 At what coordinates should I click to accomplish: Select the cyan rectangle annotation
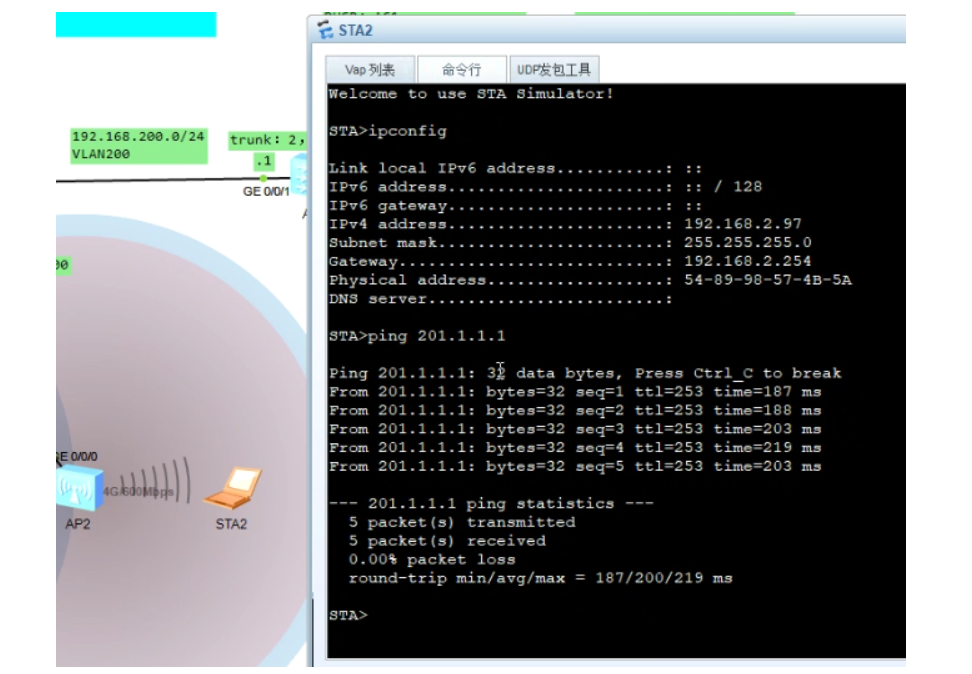(x=135, y=24)
